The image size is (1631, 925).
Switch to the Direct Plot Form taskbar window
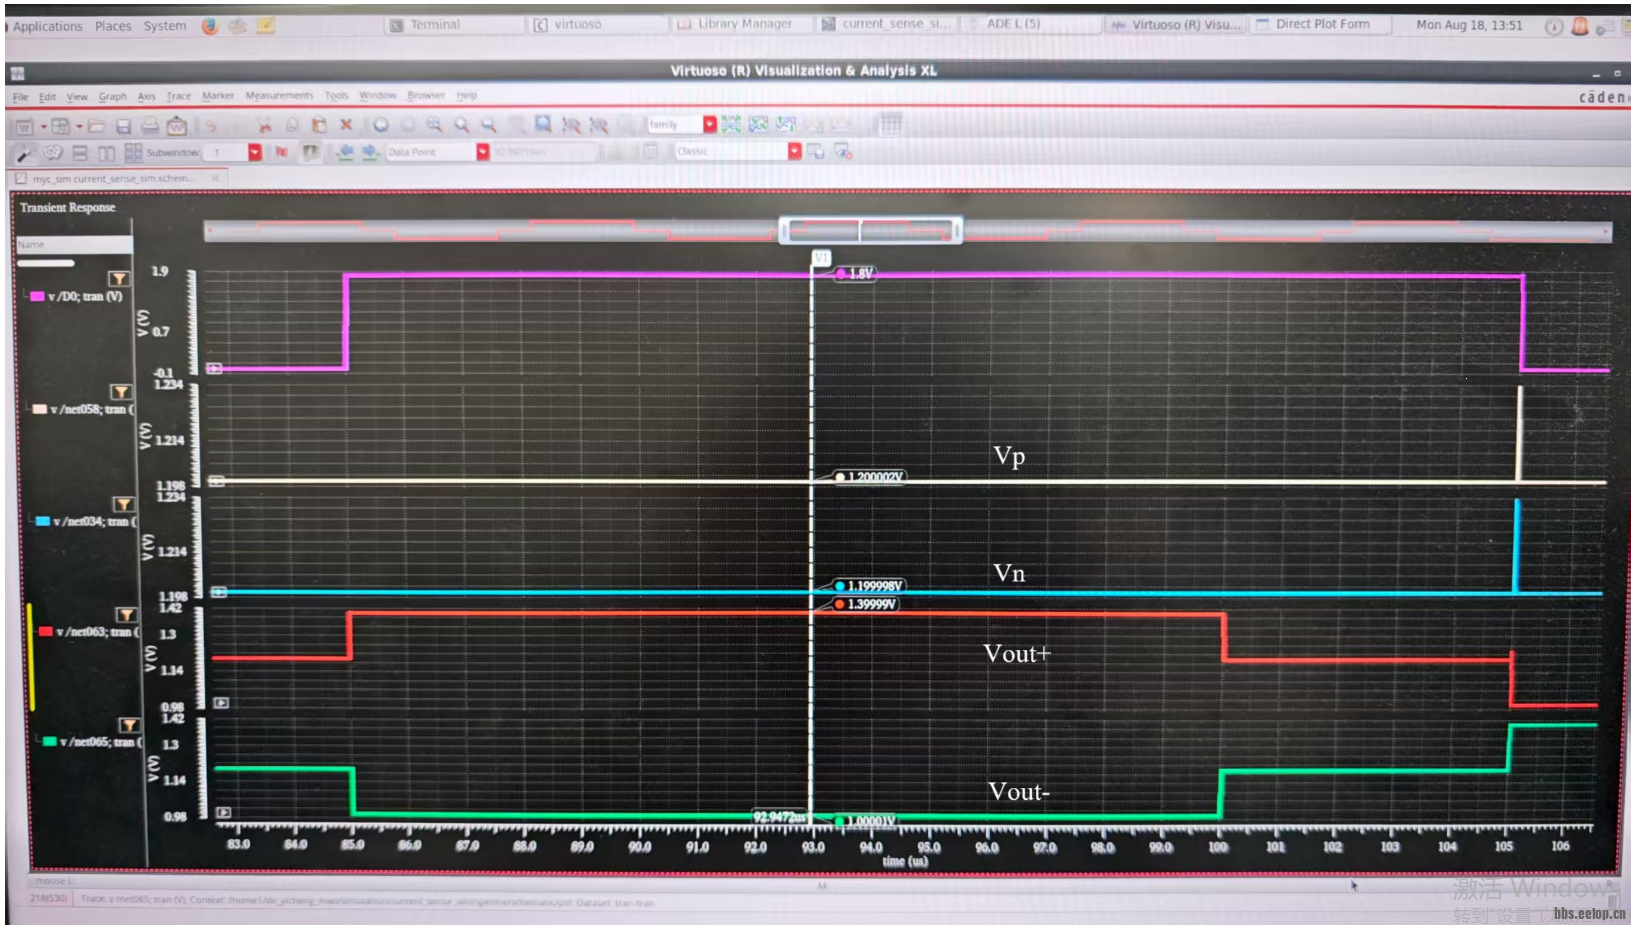pyautogui.click(x=1321, y=24)
